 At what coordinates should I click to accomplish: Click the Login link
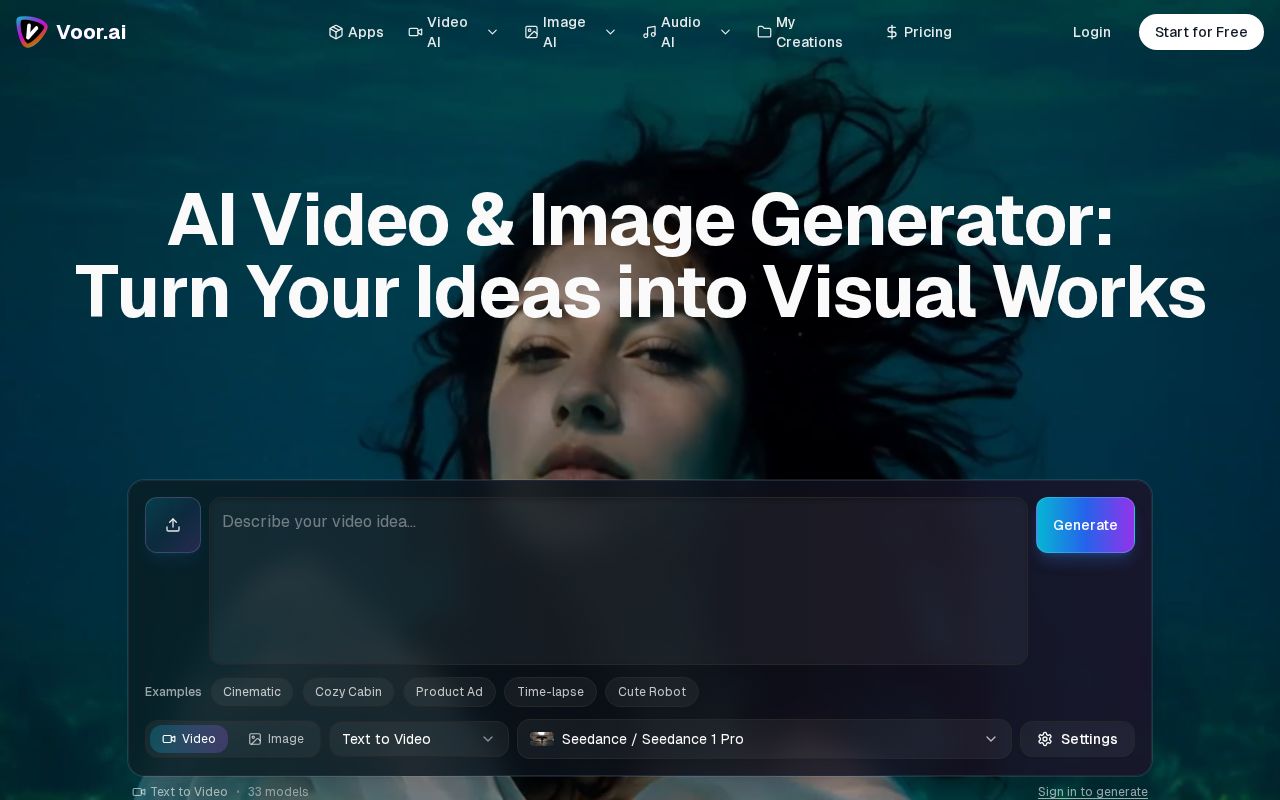1092,32
